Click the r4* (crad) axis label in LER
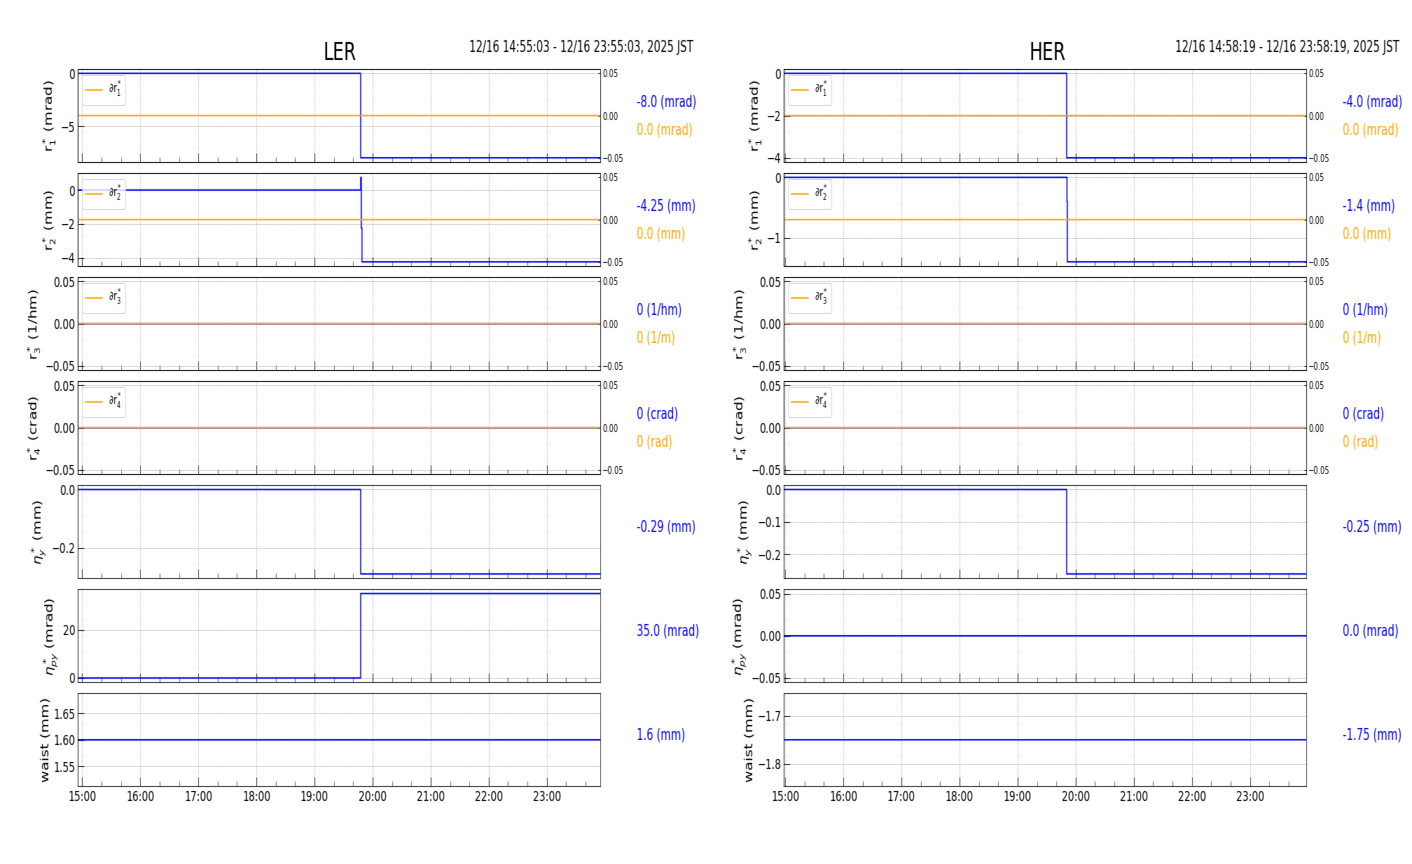 point(33,428)
